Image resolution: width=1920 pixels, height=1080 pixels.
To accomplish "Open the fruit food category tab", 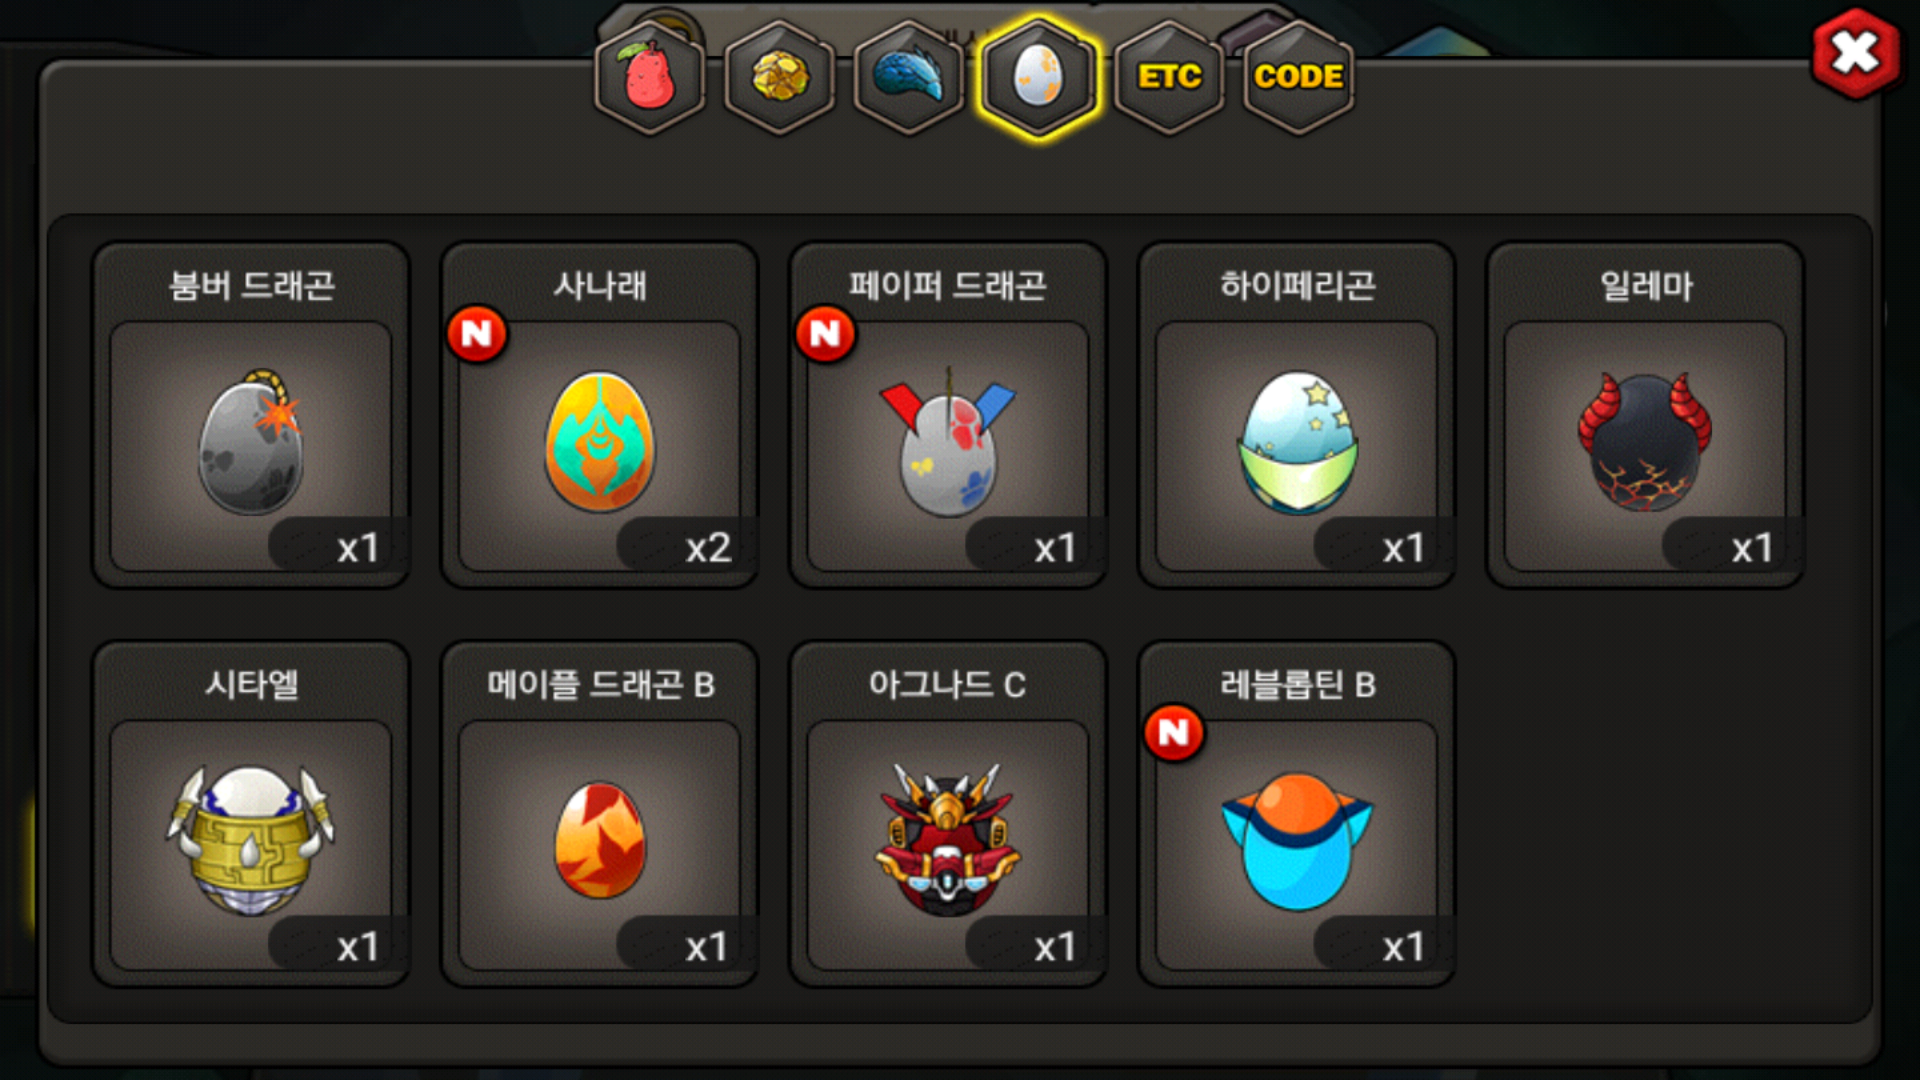I will (650, 77).
